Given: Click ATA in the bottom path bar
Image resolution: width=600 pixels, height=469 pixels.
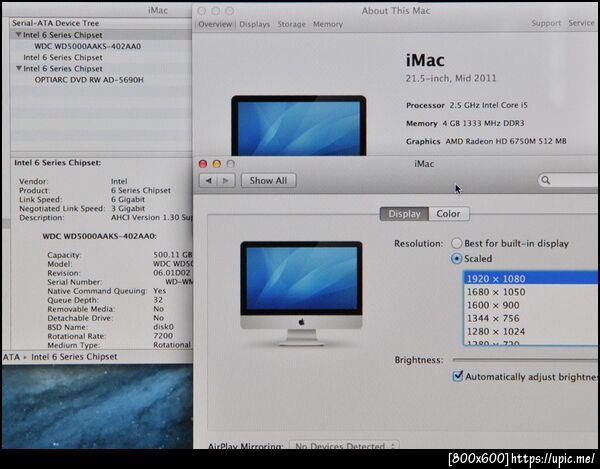Looking at the screenshot, I should pyautogui.click(x=11, y=357).
